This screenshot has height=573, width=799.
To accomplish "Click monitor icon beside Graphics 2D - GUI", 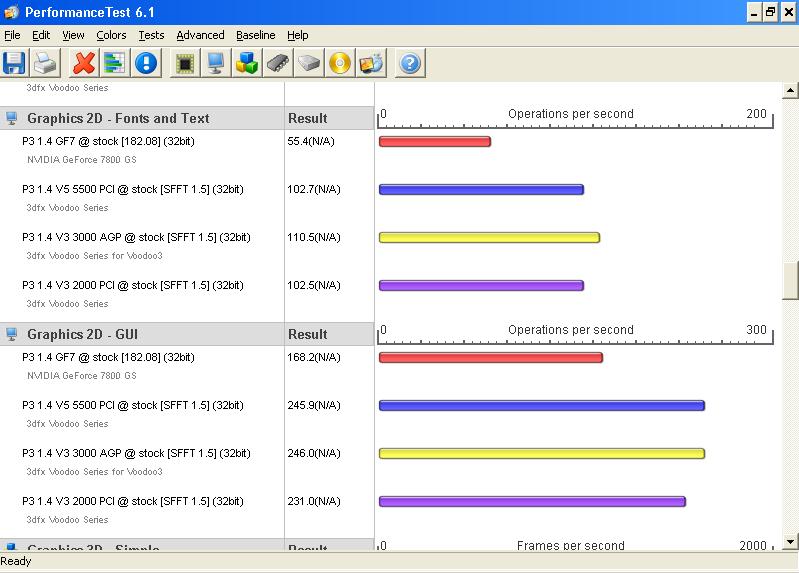I will [x=12, y=334].
